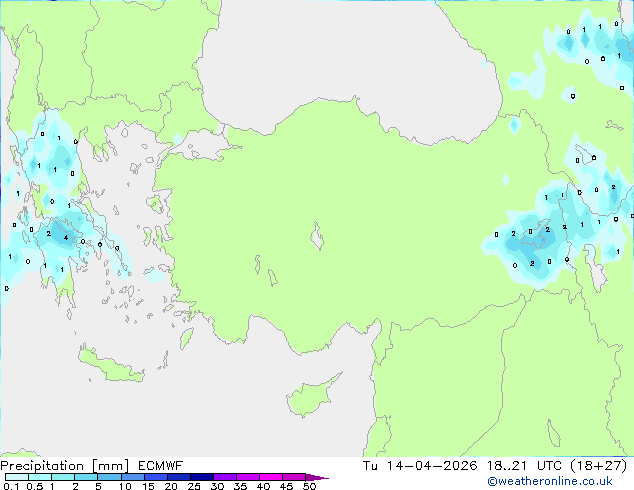634x490 pixels.
Task: Click the legend tick label '50'
Action: point(309,486)
